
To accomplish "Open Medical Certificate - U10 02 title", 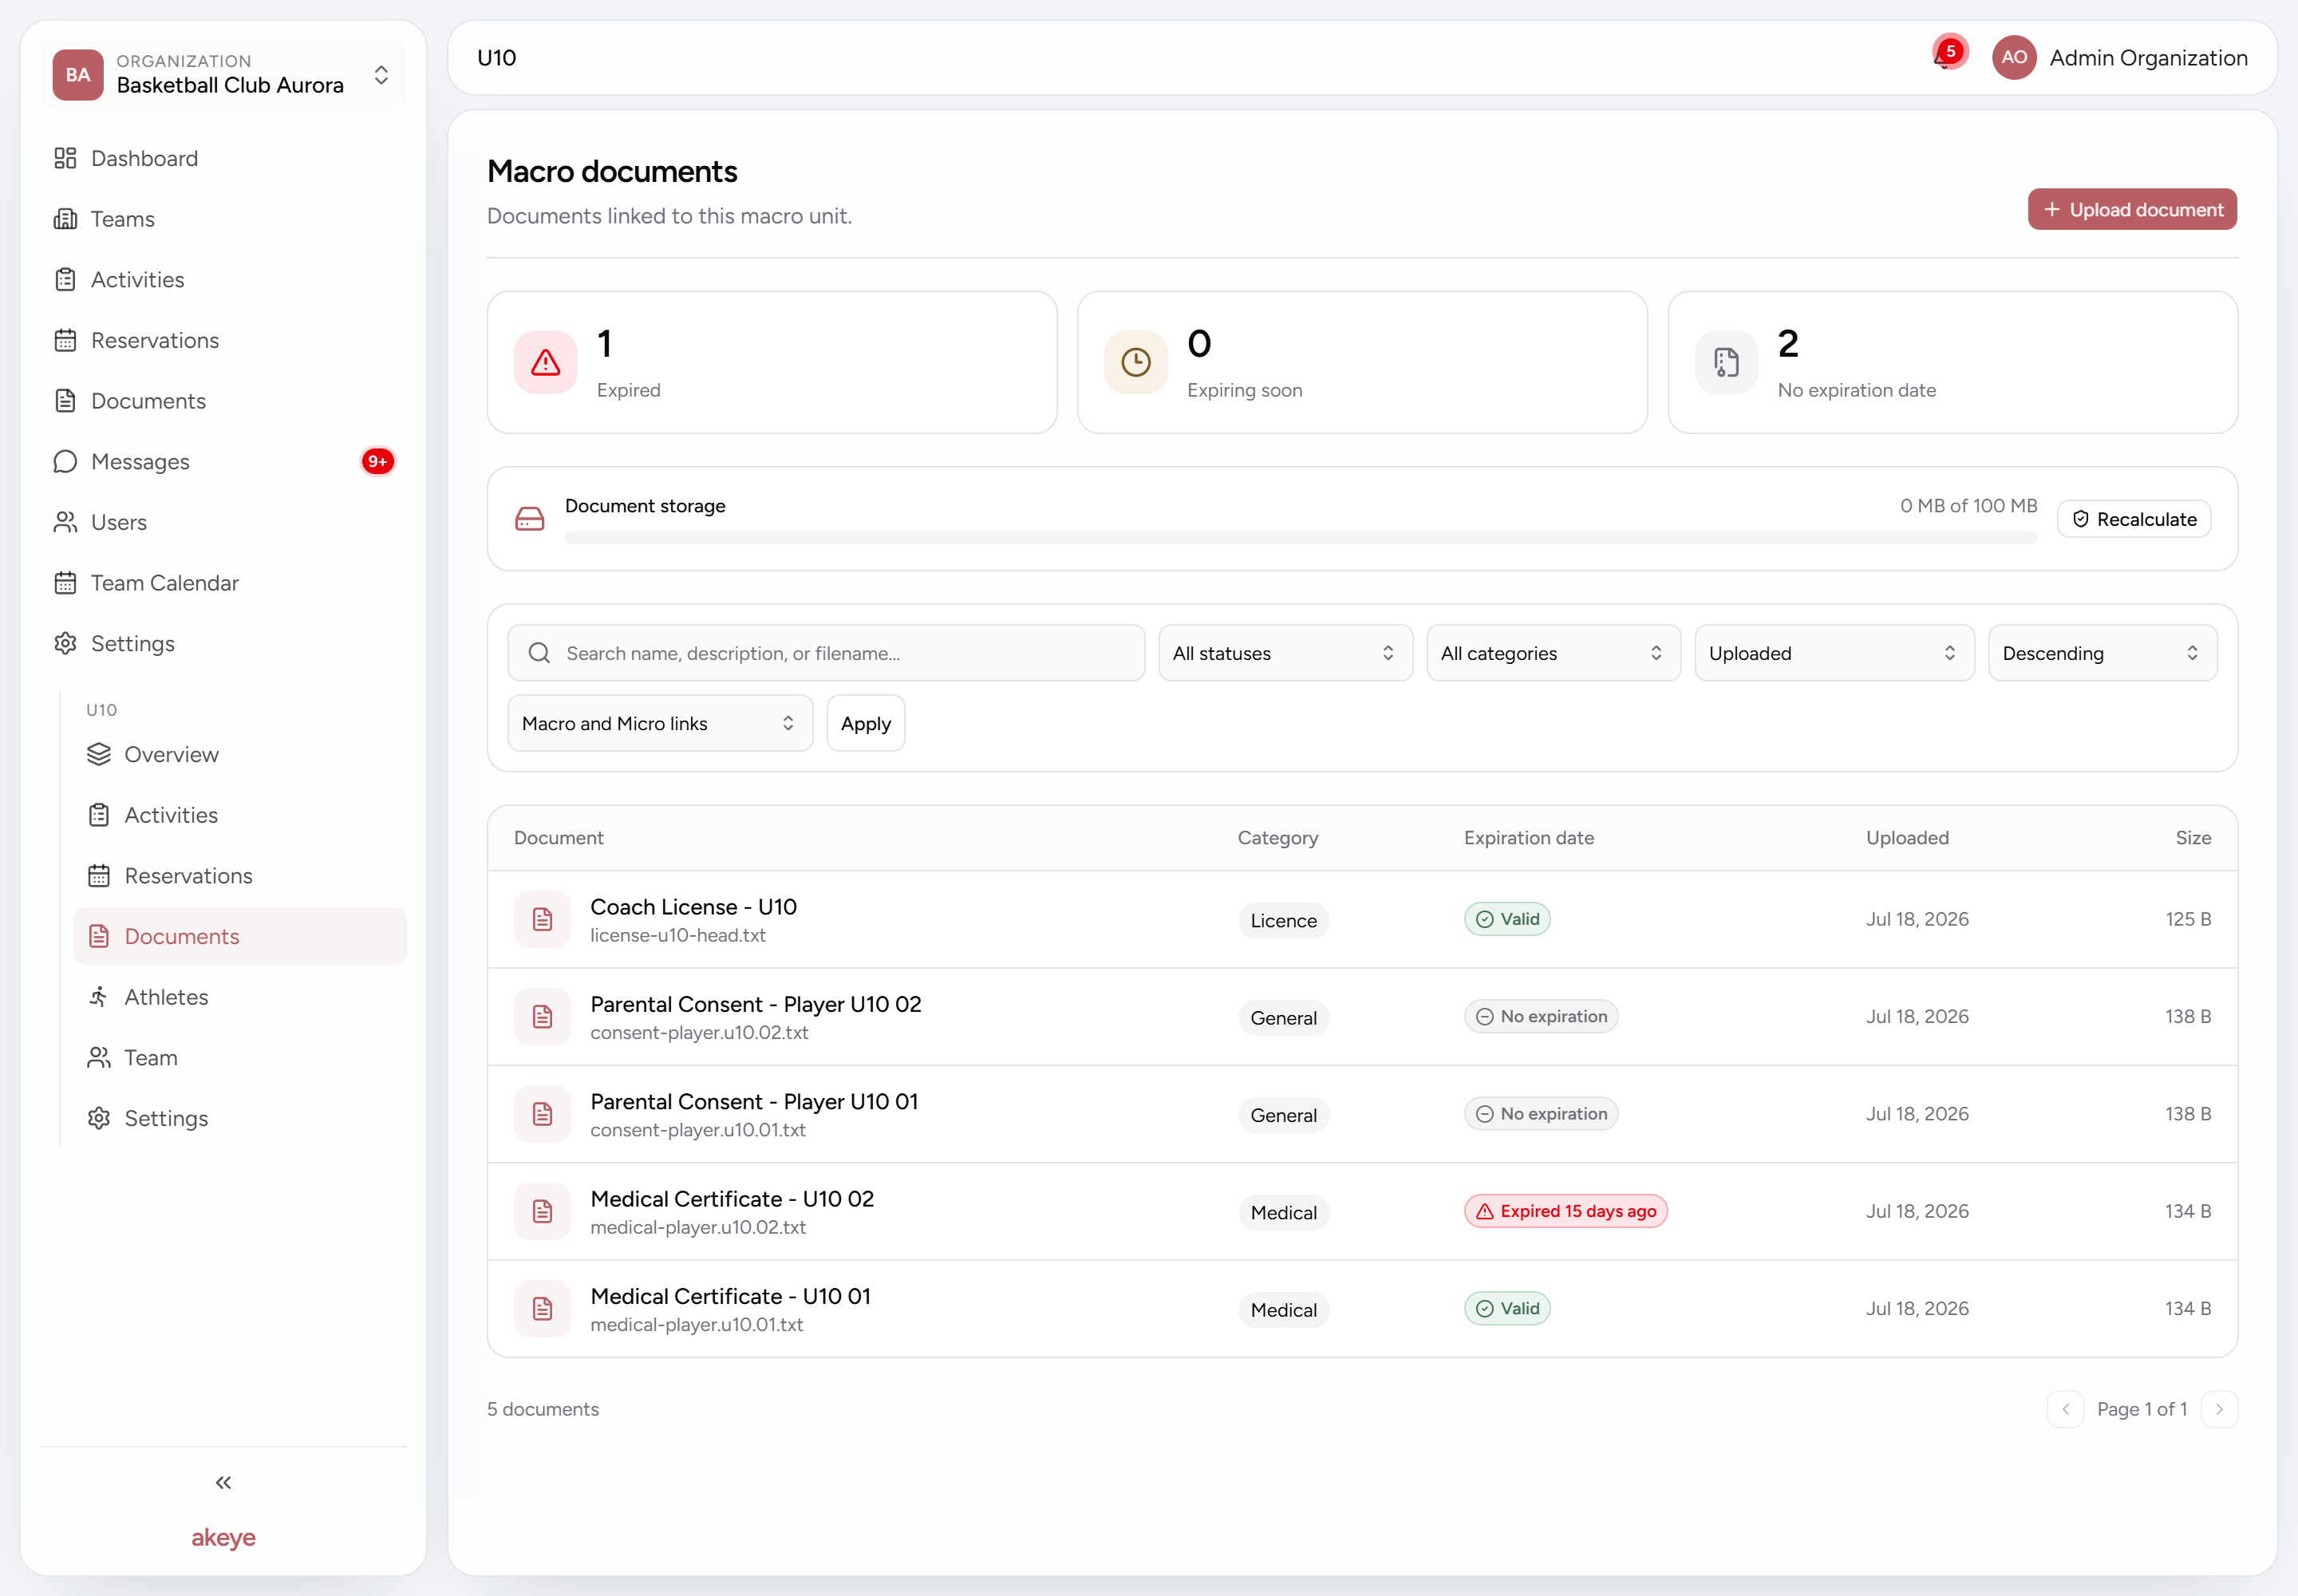I will pyautogui.click(x=732, y=1199).
